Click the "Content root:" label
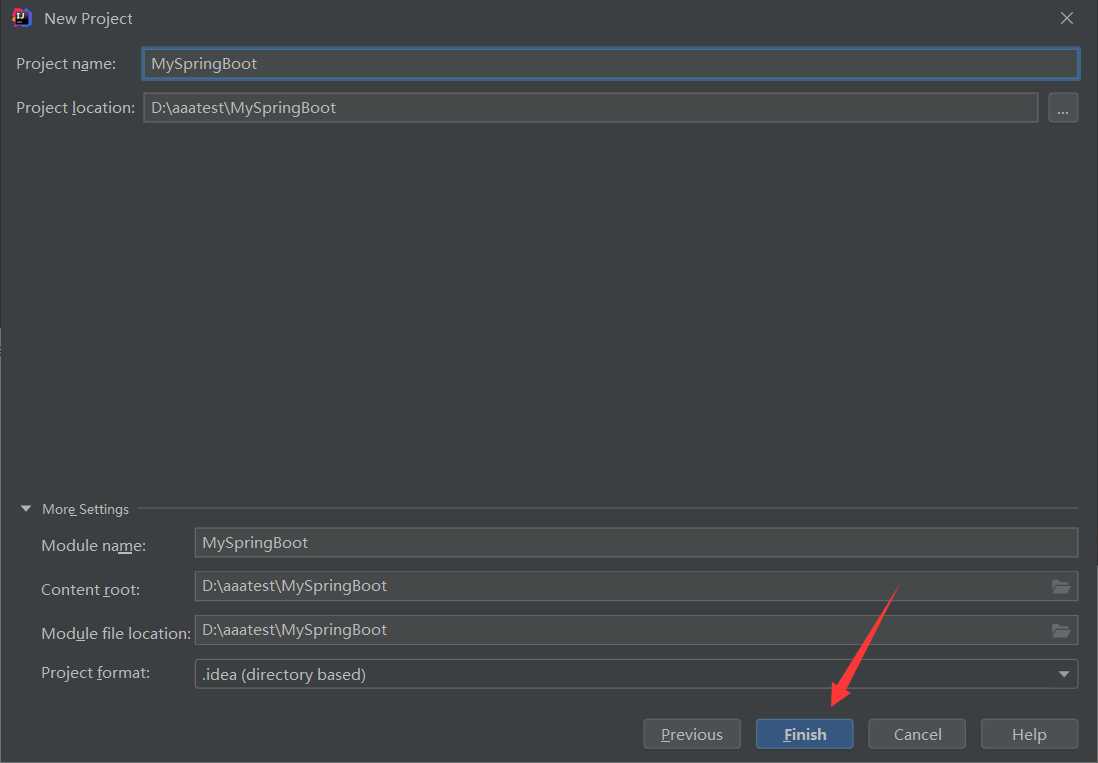Screen dimensions: 1098x763 90,589
